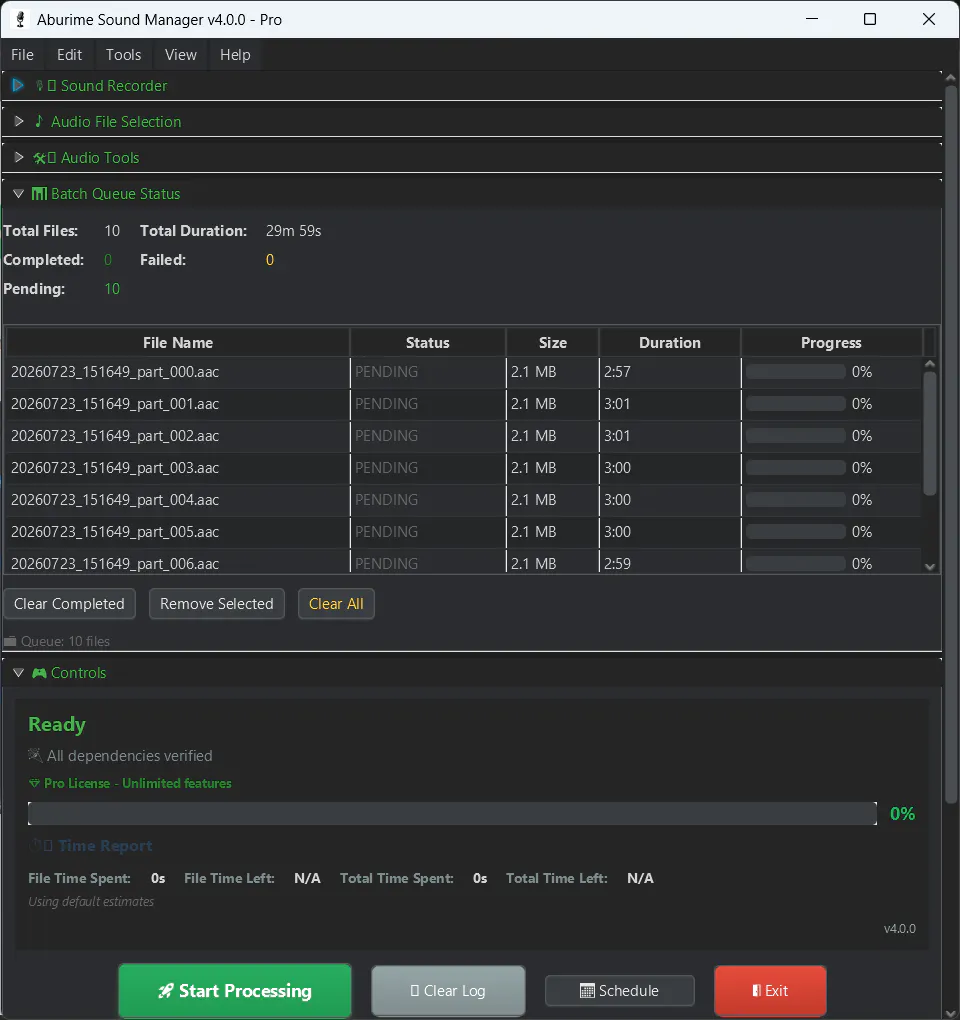
Task: Open the File menu
Action: click(x=22, y=55)
